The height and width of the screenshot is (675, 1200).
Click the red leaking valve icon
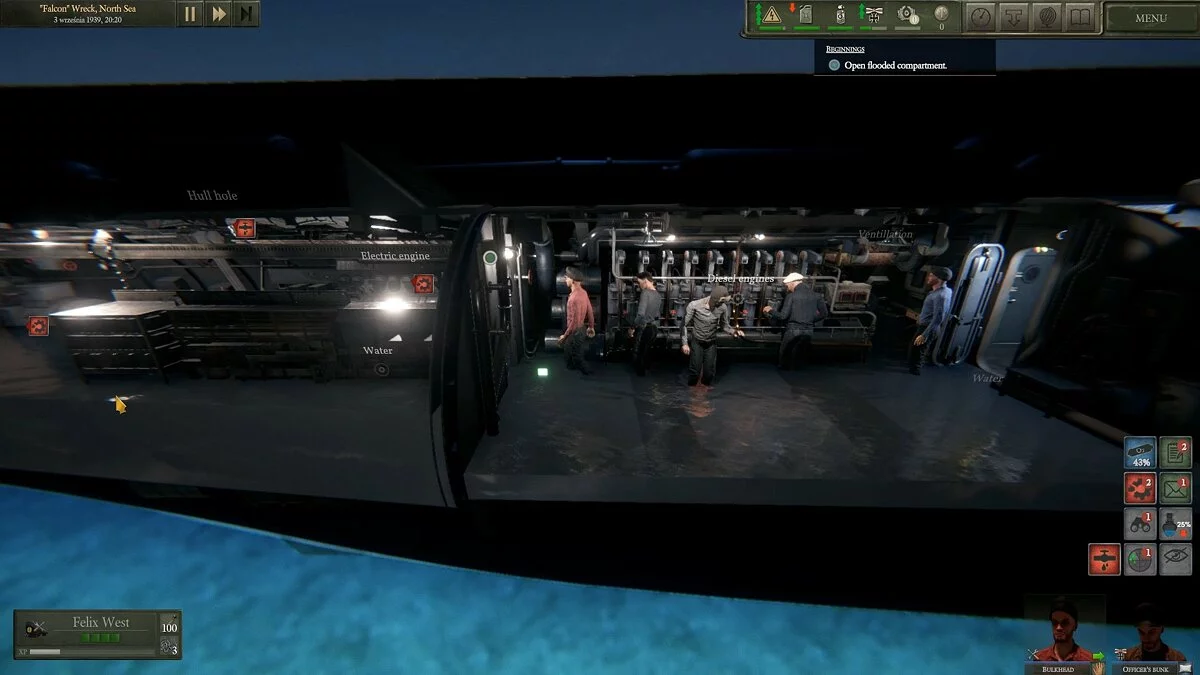click(1102, 558)
